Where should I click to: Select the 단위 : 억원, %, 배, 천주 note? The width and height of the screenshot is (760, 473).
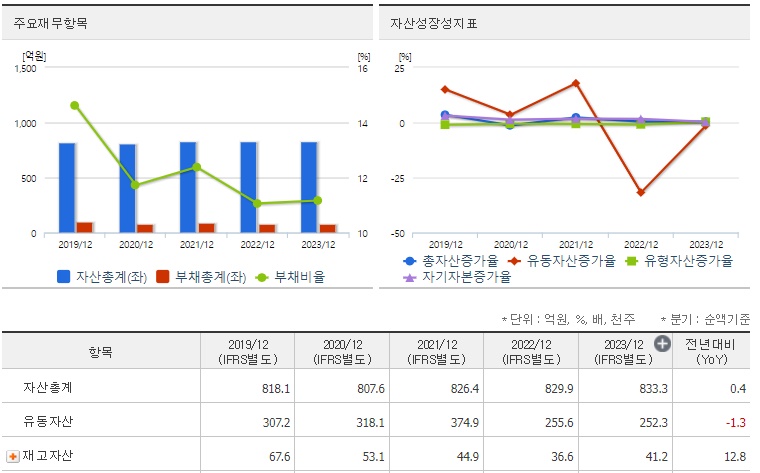[569, 319]
